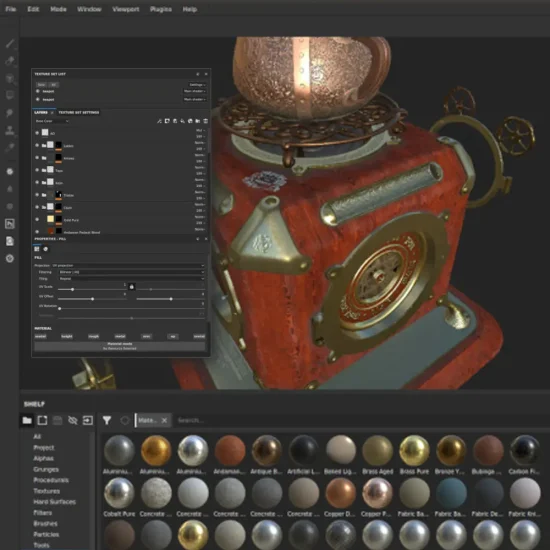Select the Smudge tool
This screenshot has width=550, height=550.
tap(10, 113)
